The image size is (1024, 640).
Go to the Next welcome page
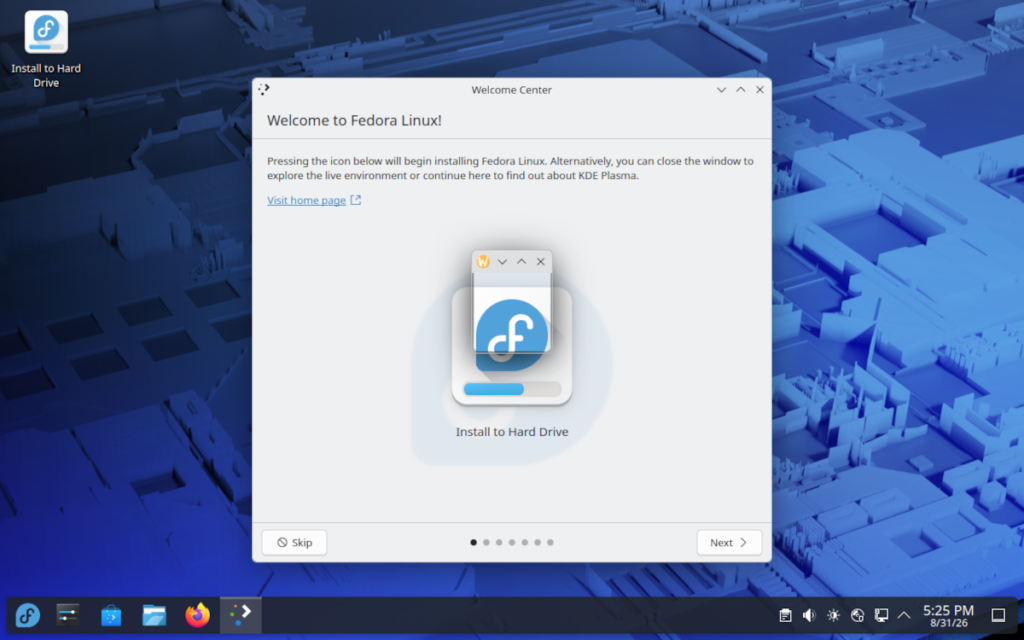tap(729, 542)
